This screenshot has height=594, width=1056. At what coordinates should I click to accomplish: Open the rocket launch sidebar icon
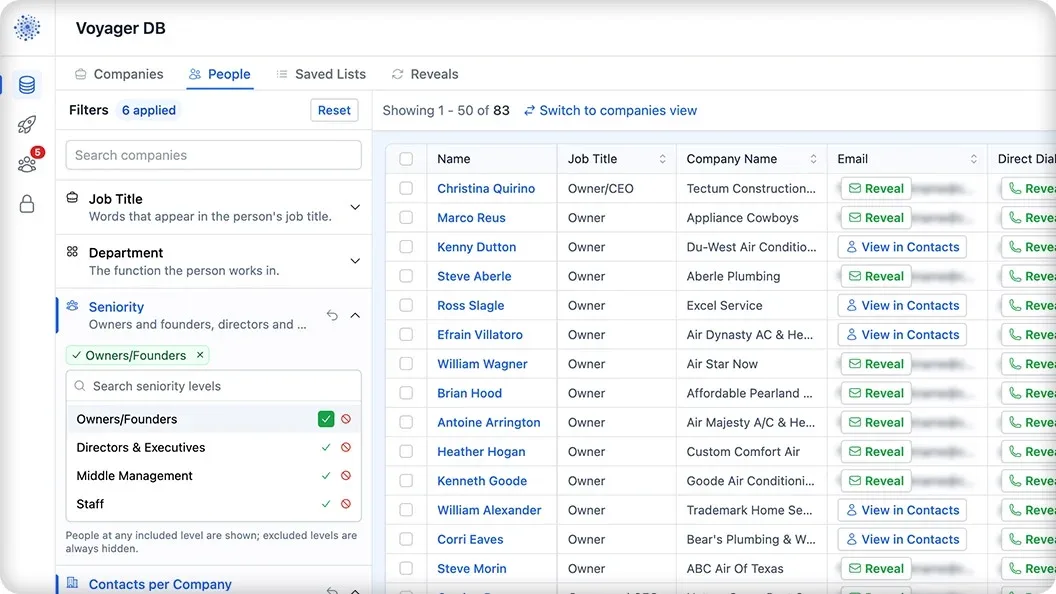coord(27,124)
